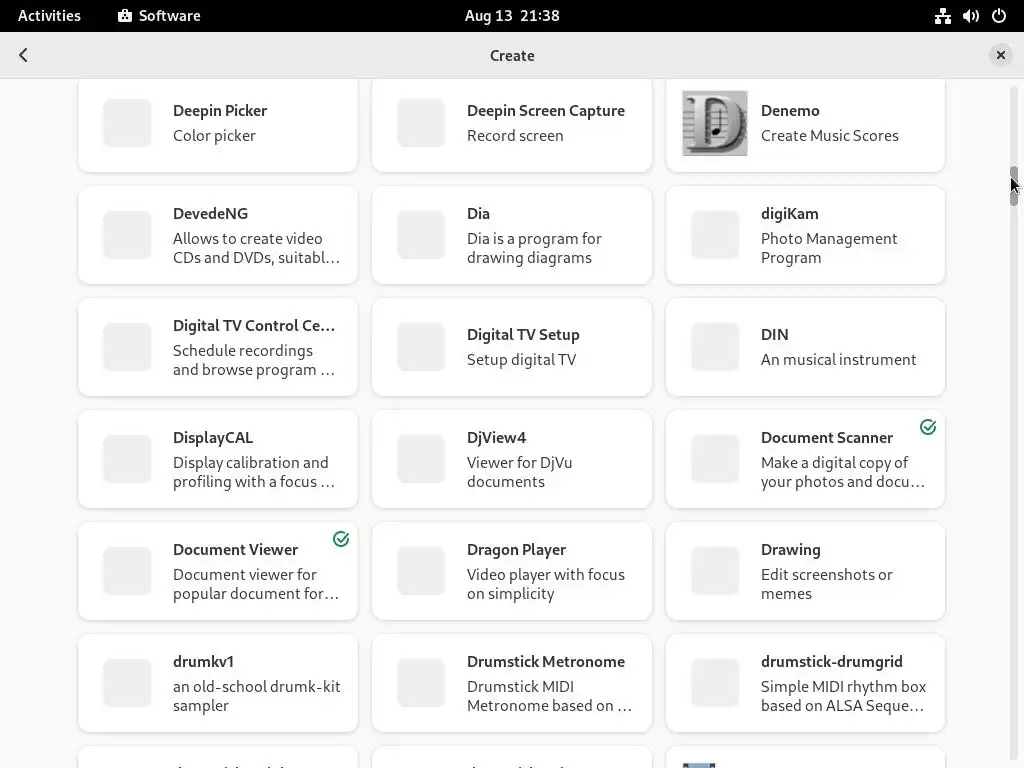The width and height of the screenshot is (1024, 768).
Task: Click the Digital TV Setup icon placeholder
Action: (421, 347)
